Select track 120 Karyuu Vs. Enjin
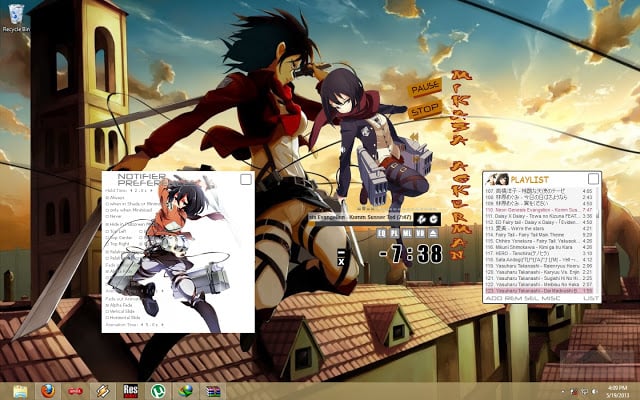The width and height of the screenshot is (640, 400). pyautogui.click(x=539, y=272)
